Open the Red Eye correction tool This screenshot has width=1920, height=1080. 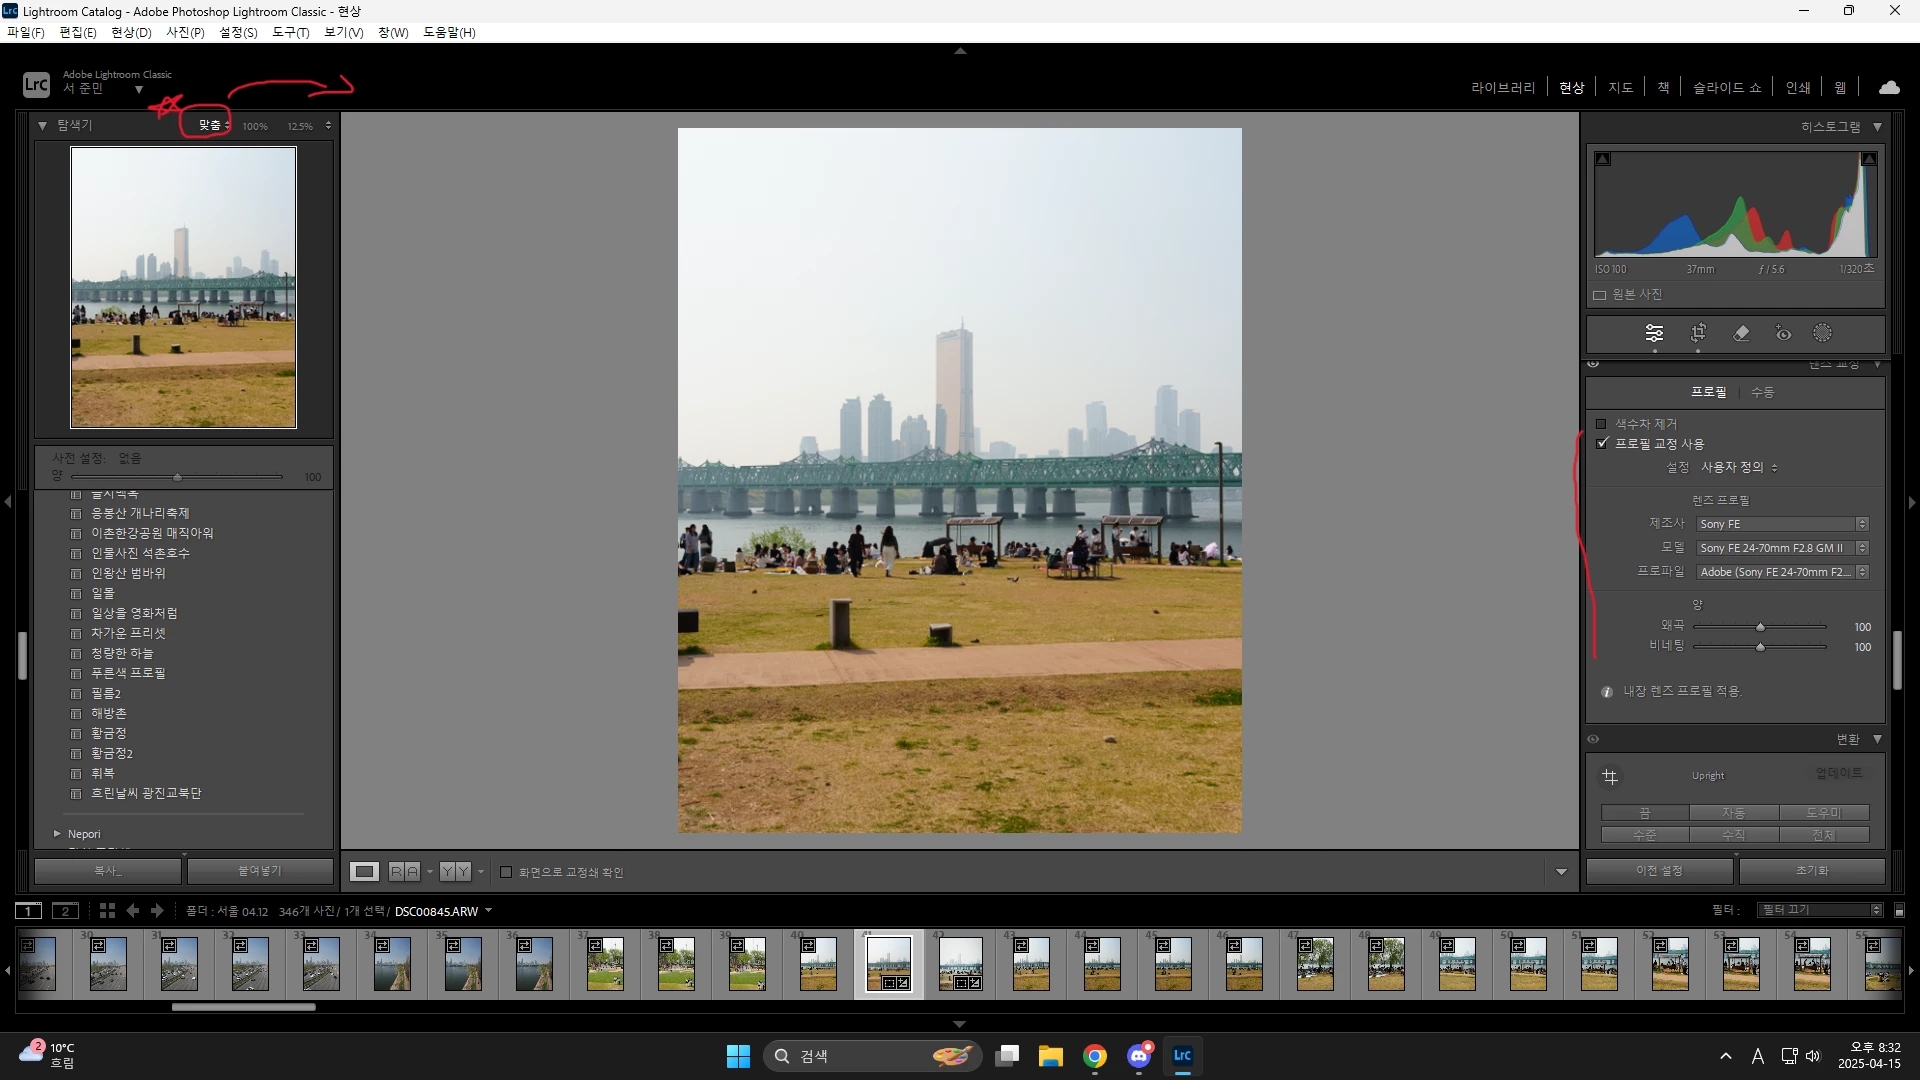click(1783, 333)
